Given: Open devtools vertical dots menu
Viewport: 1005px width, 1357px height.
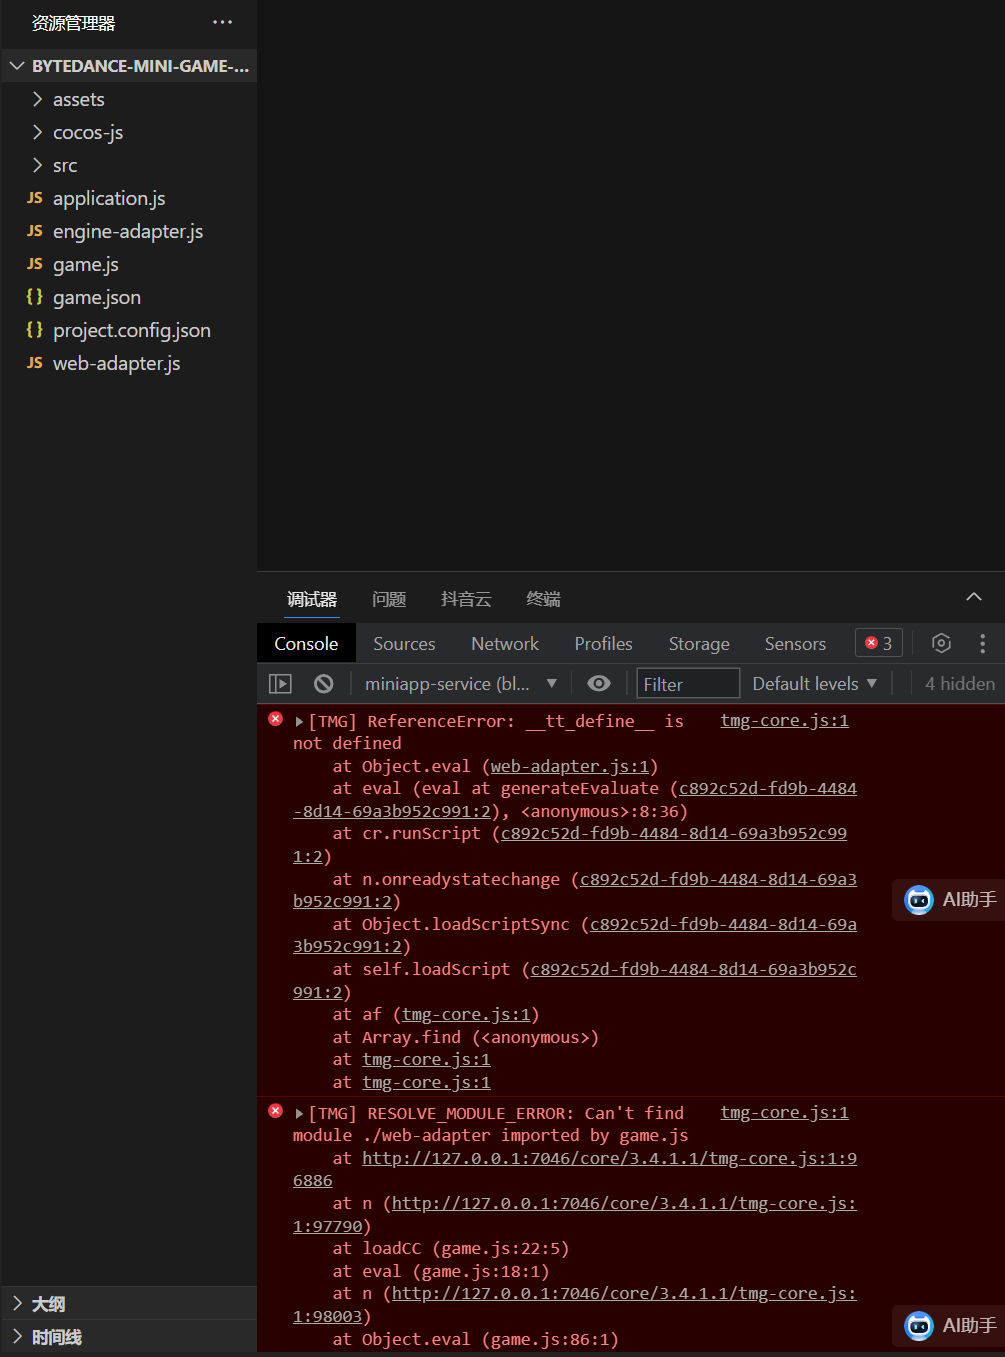Looking at the screenshot, I should pyautogui.click(x=982, y=643).
